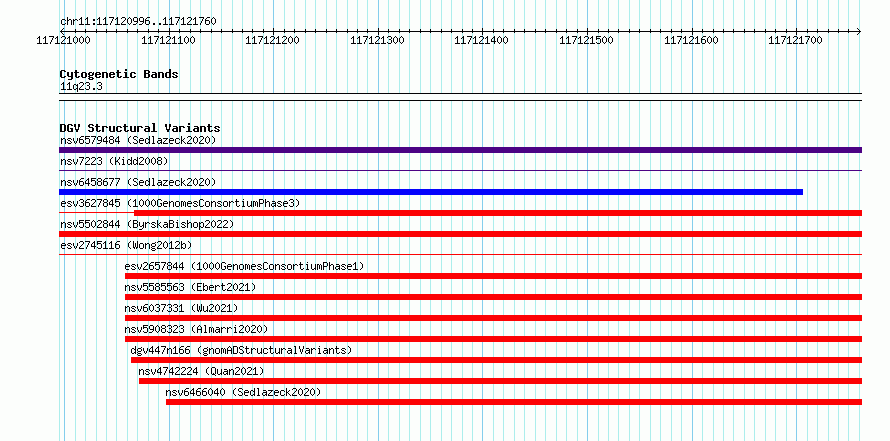Click the left arrowhead of the ruler
This screenshot has height=441, width=890.
click(x=62, y=31)
